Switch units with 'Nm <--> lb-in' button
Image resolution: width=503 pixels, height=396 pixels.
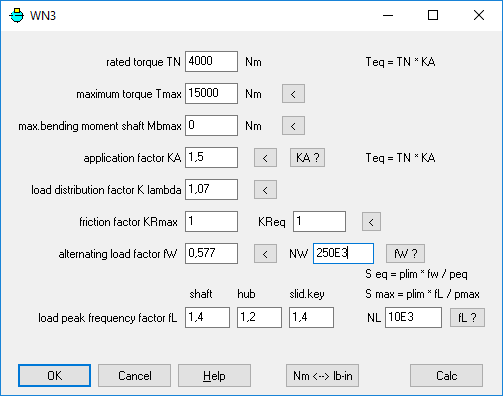click(x=322, y=376)
